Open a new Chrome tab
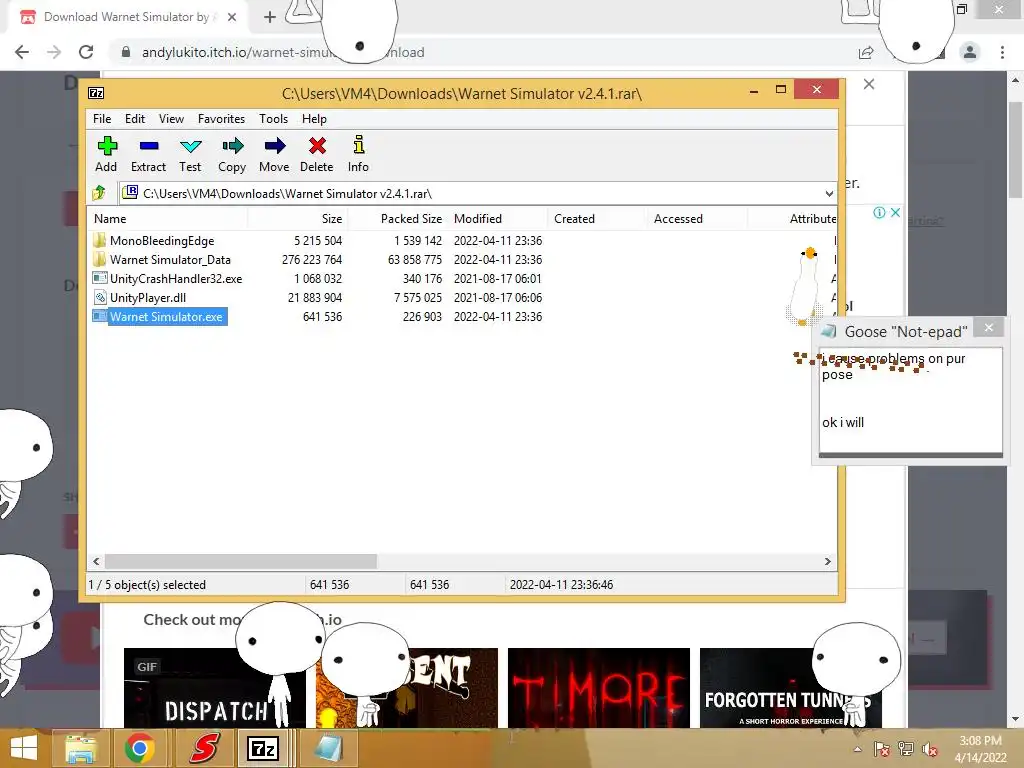Screen dimensions: 1024x768 point(270,17)
